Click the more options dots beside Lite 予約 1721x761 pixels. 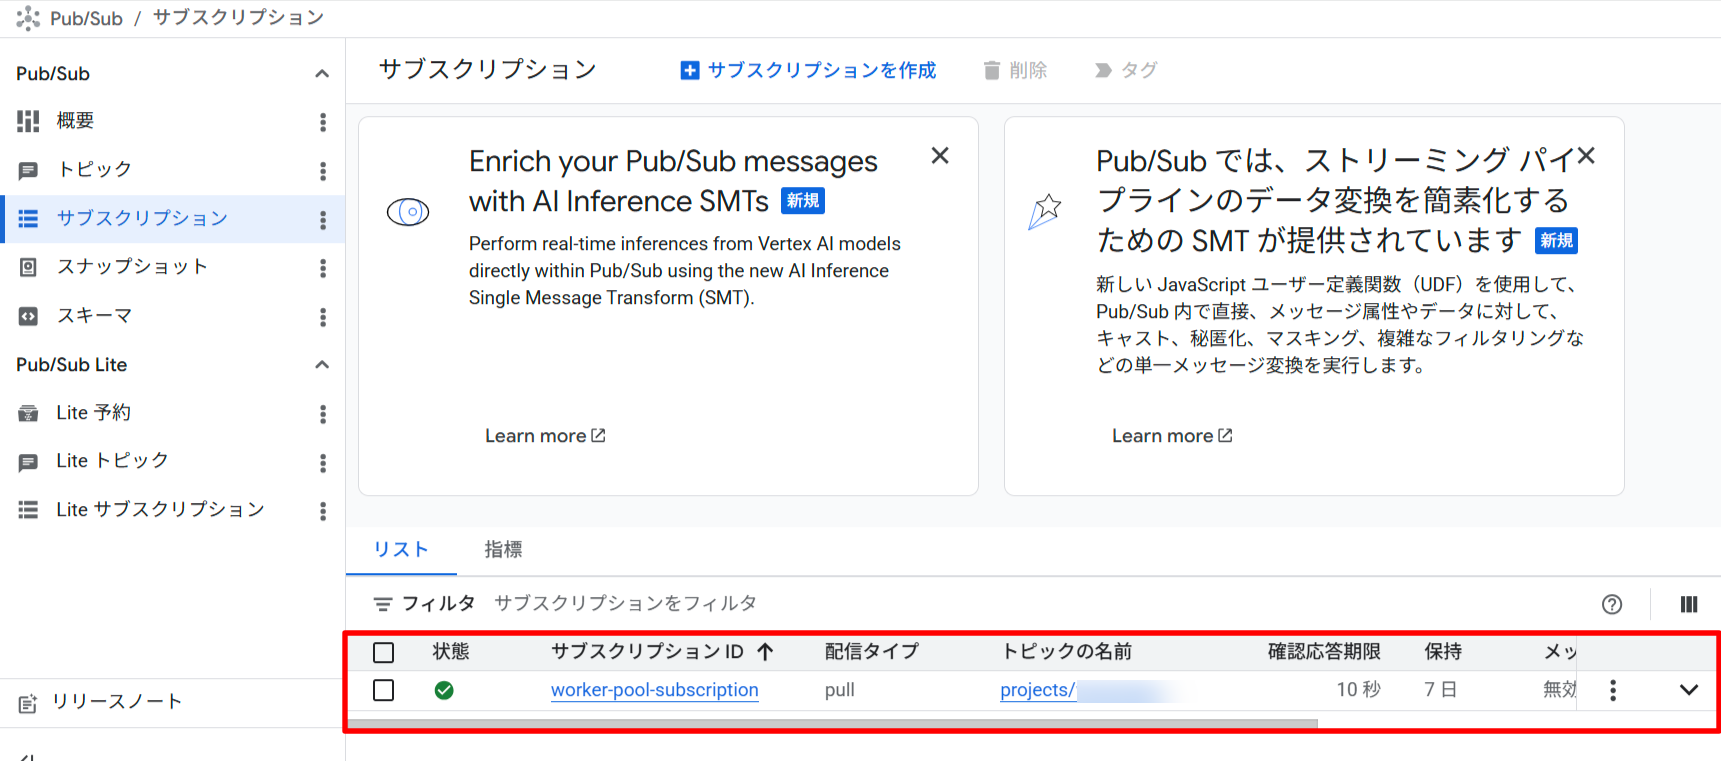coord(322,414)
